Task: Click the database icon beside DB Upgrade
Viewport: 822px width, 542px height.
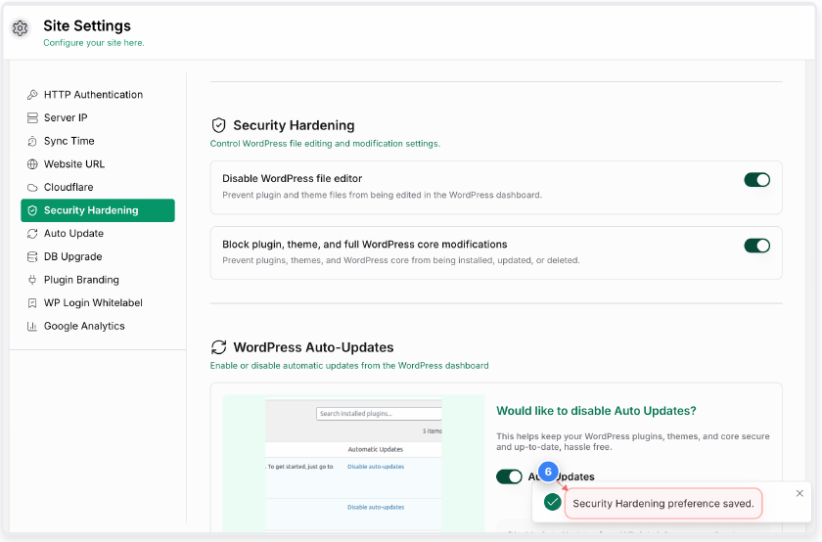Action: 32,257
